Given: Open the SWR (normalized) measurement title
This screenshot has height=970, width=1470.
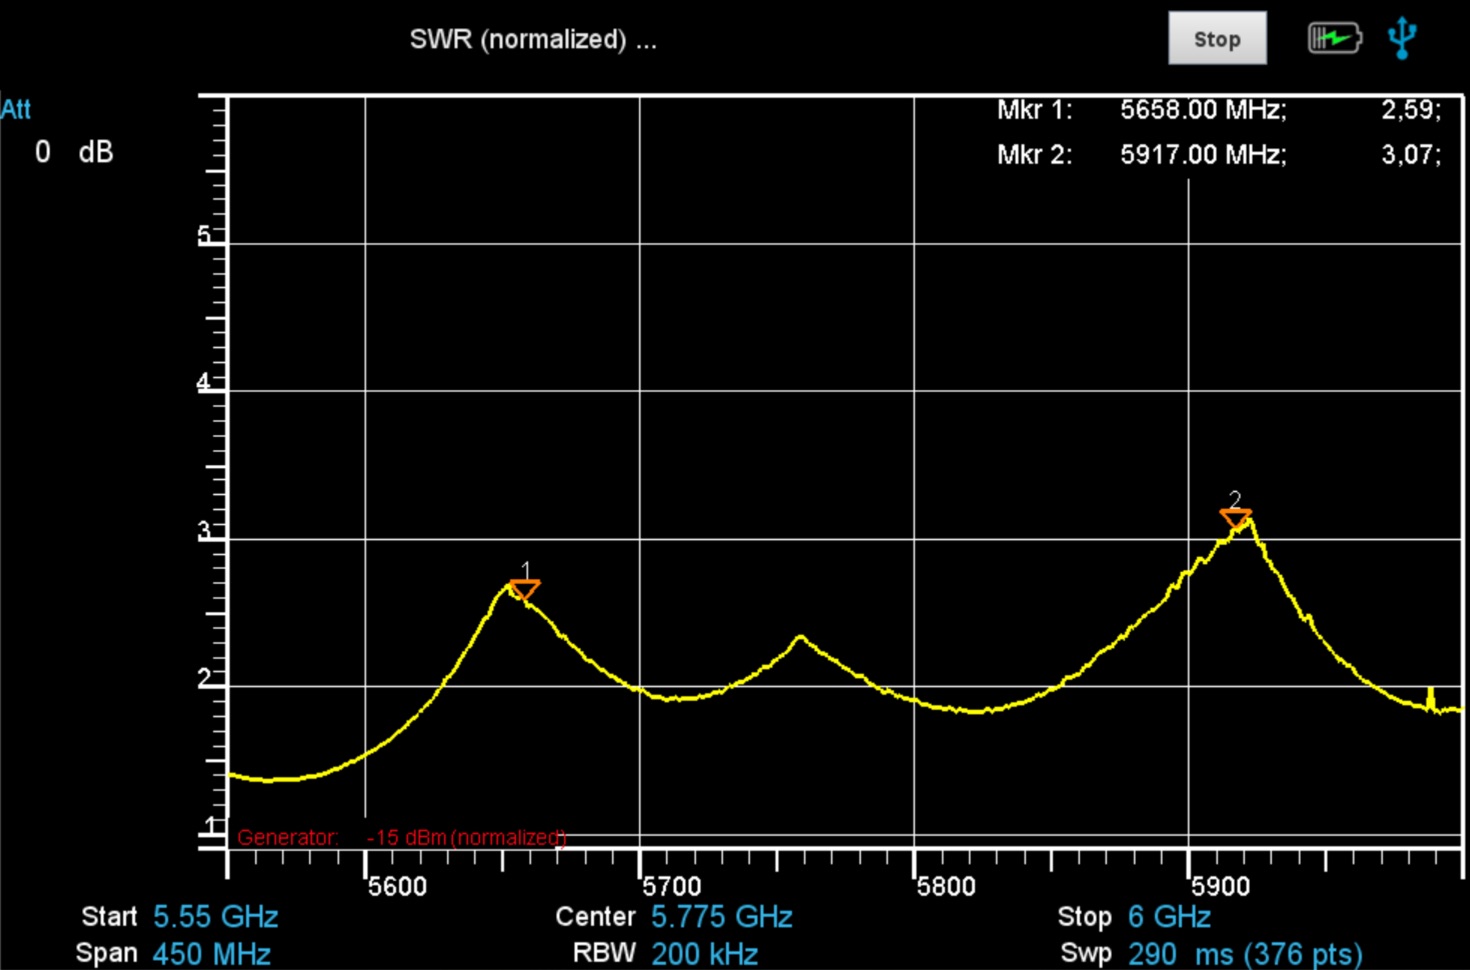Looking at the screenshot, I should (532, 40).
